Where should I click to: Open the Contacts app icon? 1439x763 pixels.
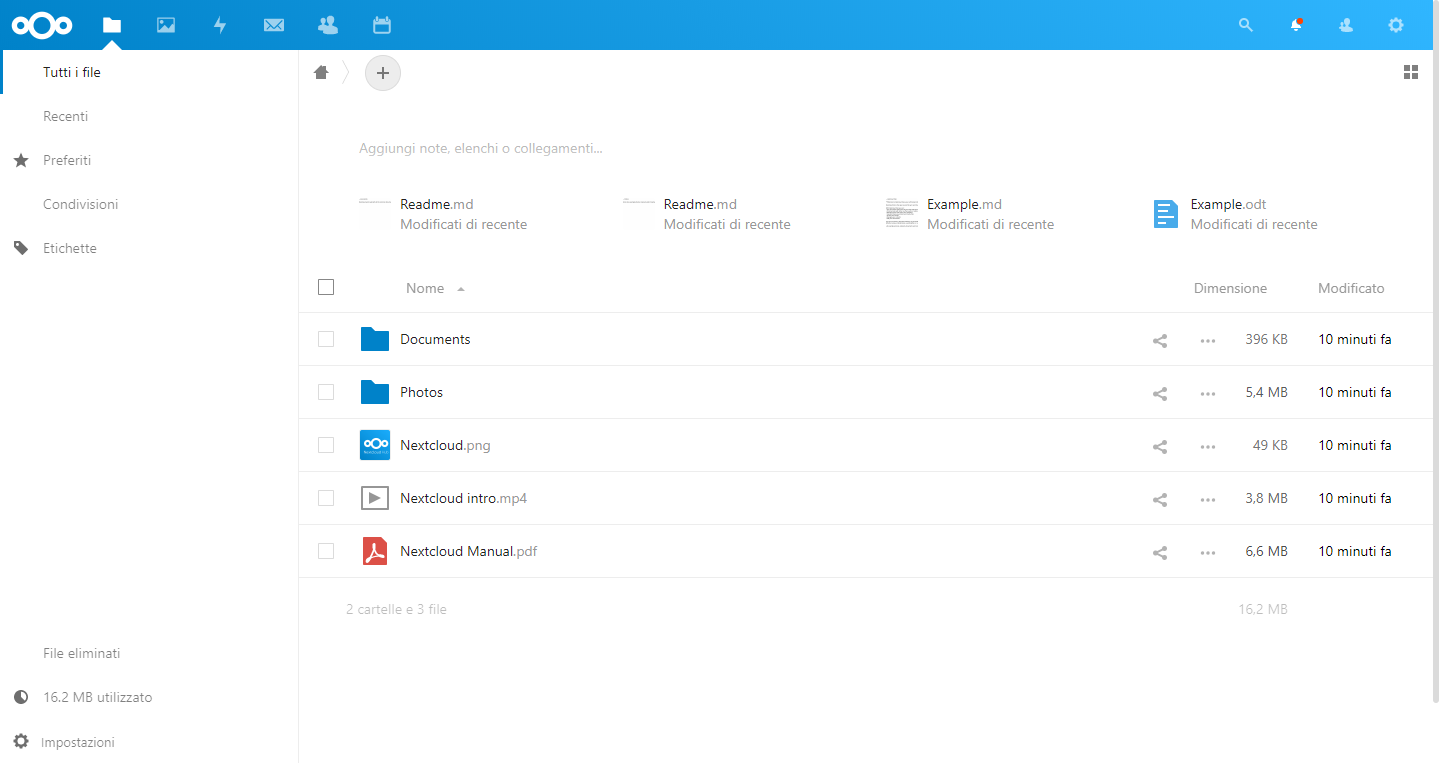[327, 25]
